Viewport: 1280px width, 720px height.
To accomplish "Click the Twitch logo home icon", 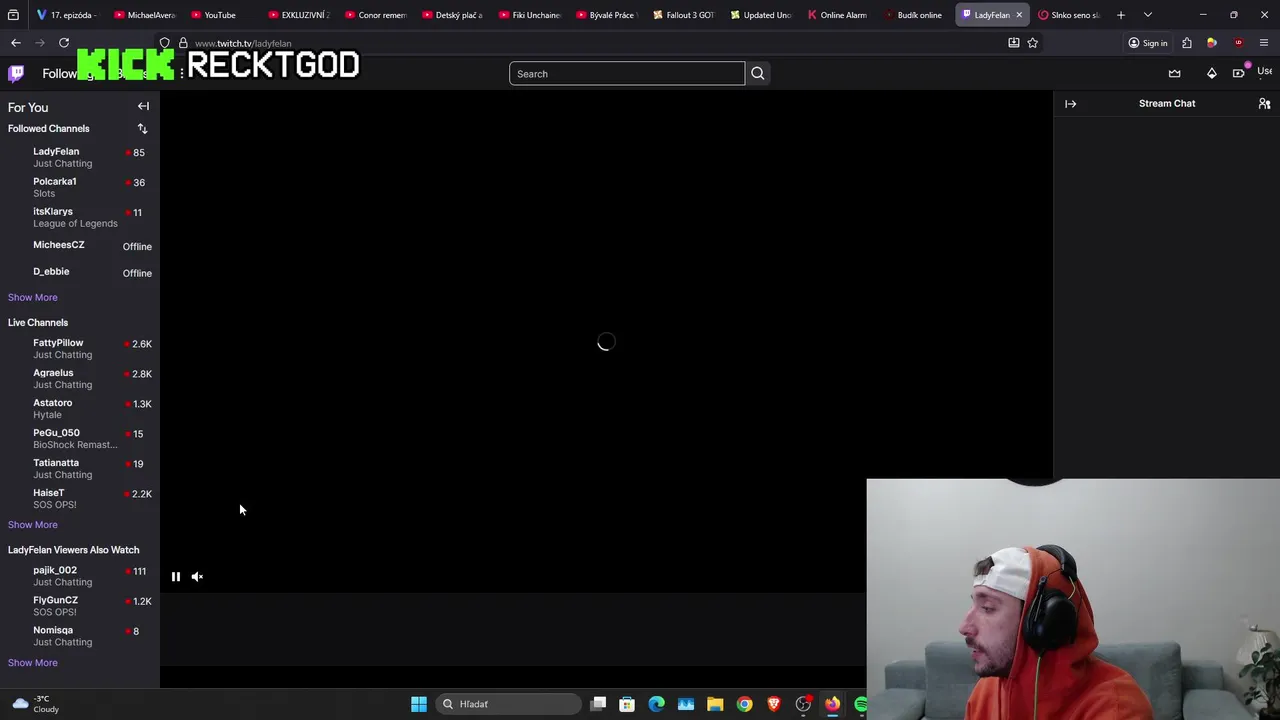I will click(16, 73).
